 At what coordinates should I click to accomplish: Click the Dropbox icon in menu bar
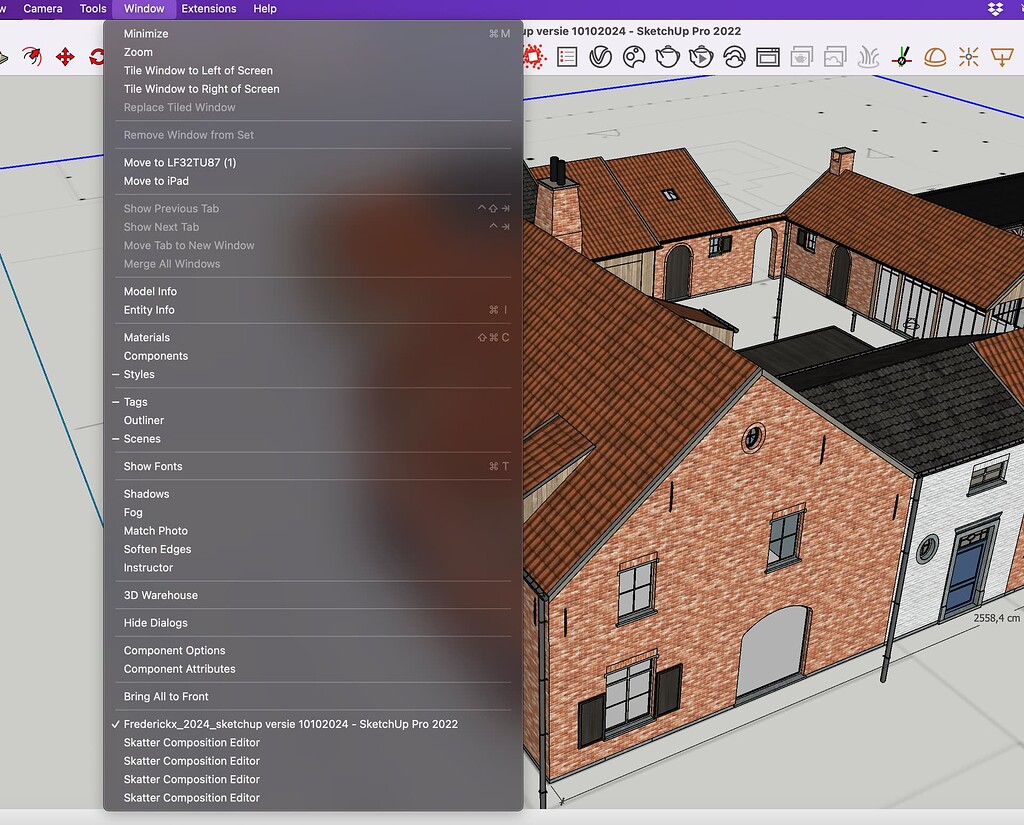[995, 9]
